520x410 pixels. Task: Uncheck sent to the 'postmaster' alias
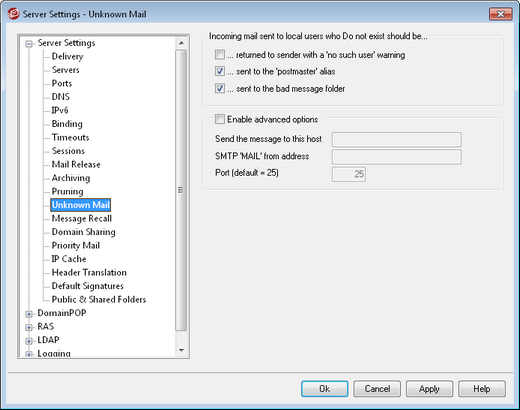pos(220,71)
